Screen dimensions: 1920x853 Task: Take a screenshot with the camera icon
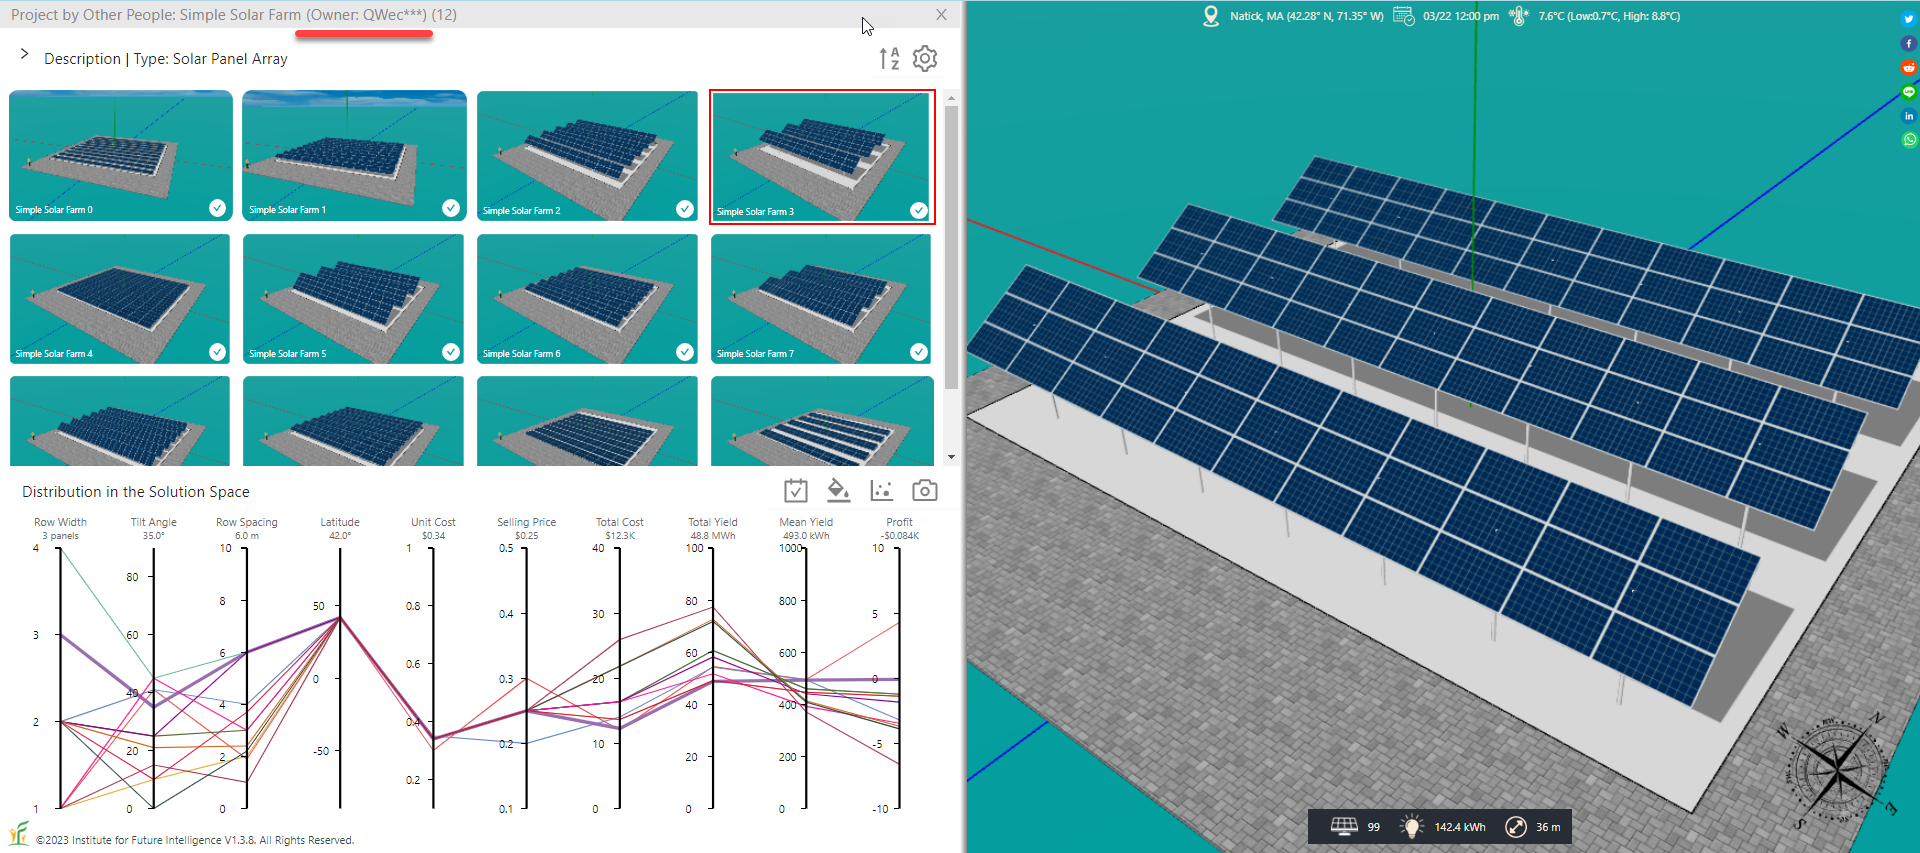(x=925, y=491)
